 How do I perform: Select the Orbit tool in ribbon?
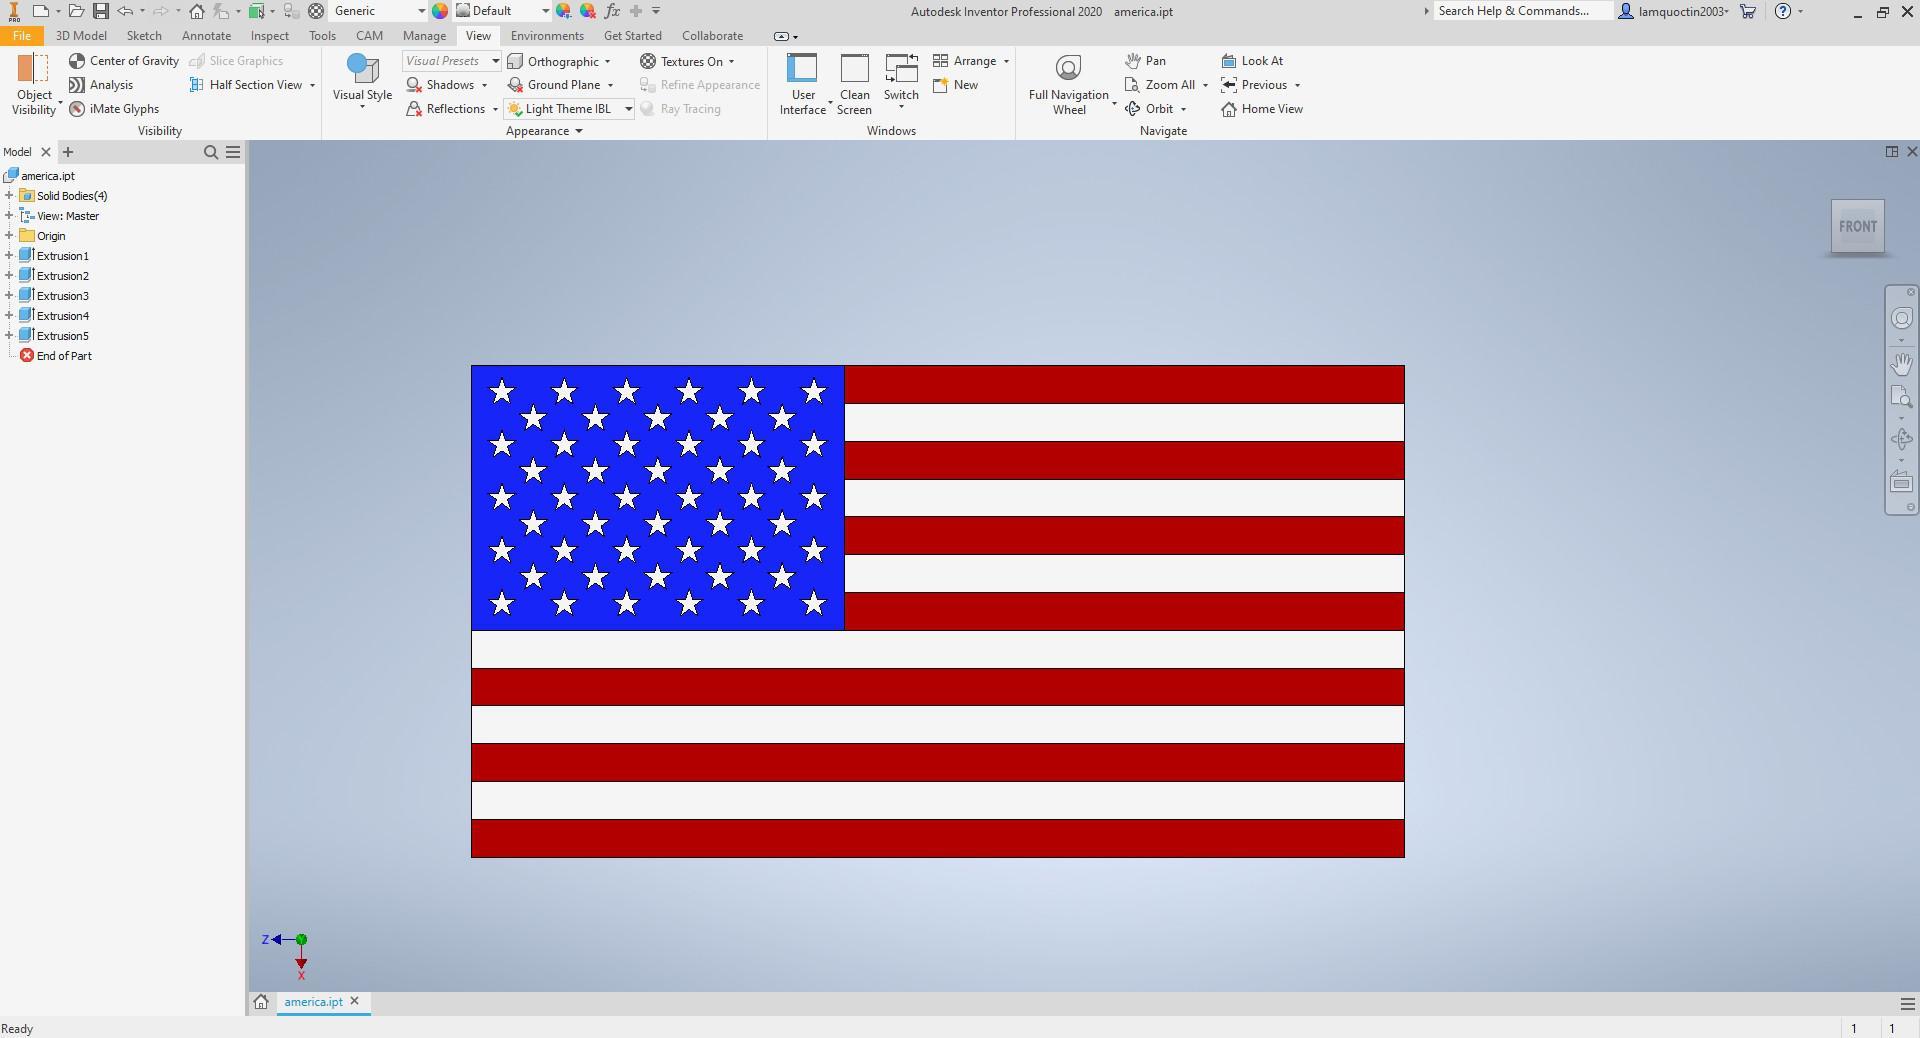[1149, 109]
